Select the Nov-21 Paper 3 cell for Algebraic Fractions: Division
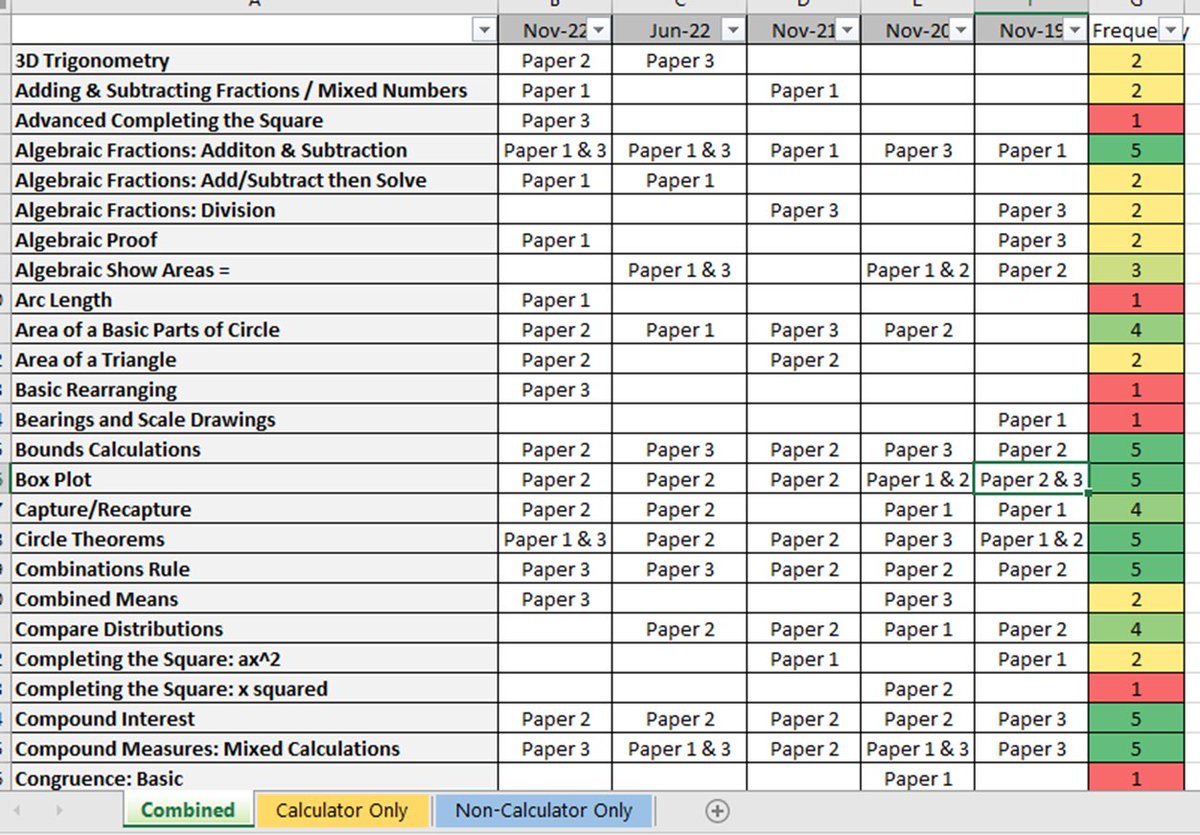 click(804, 211)
